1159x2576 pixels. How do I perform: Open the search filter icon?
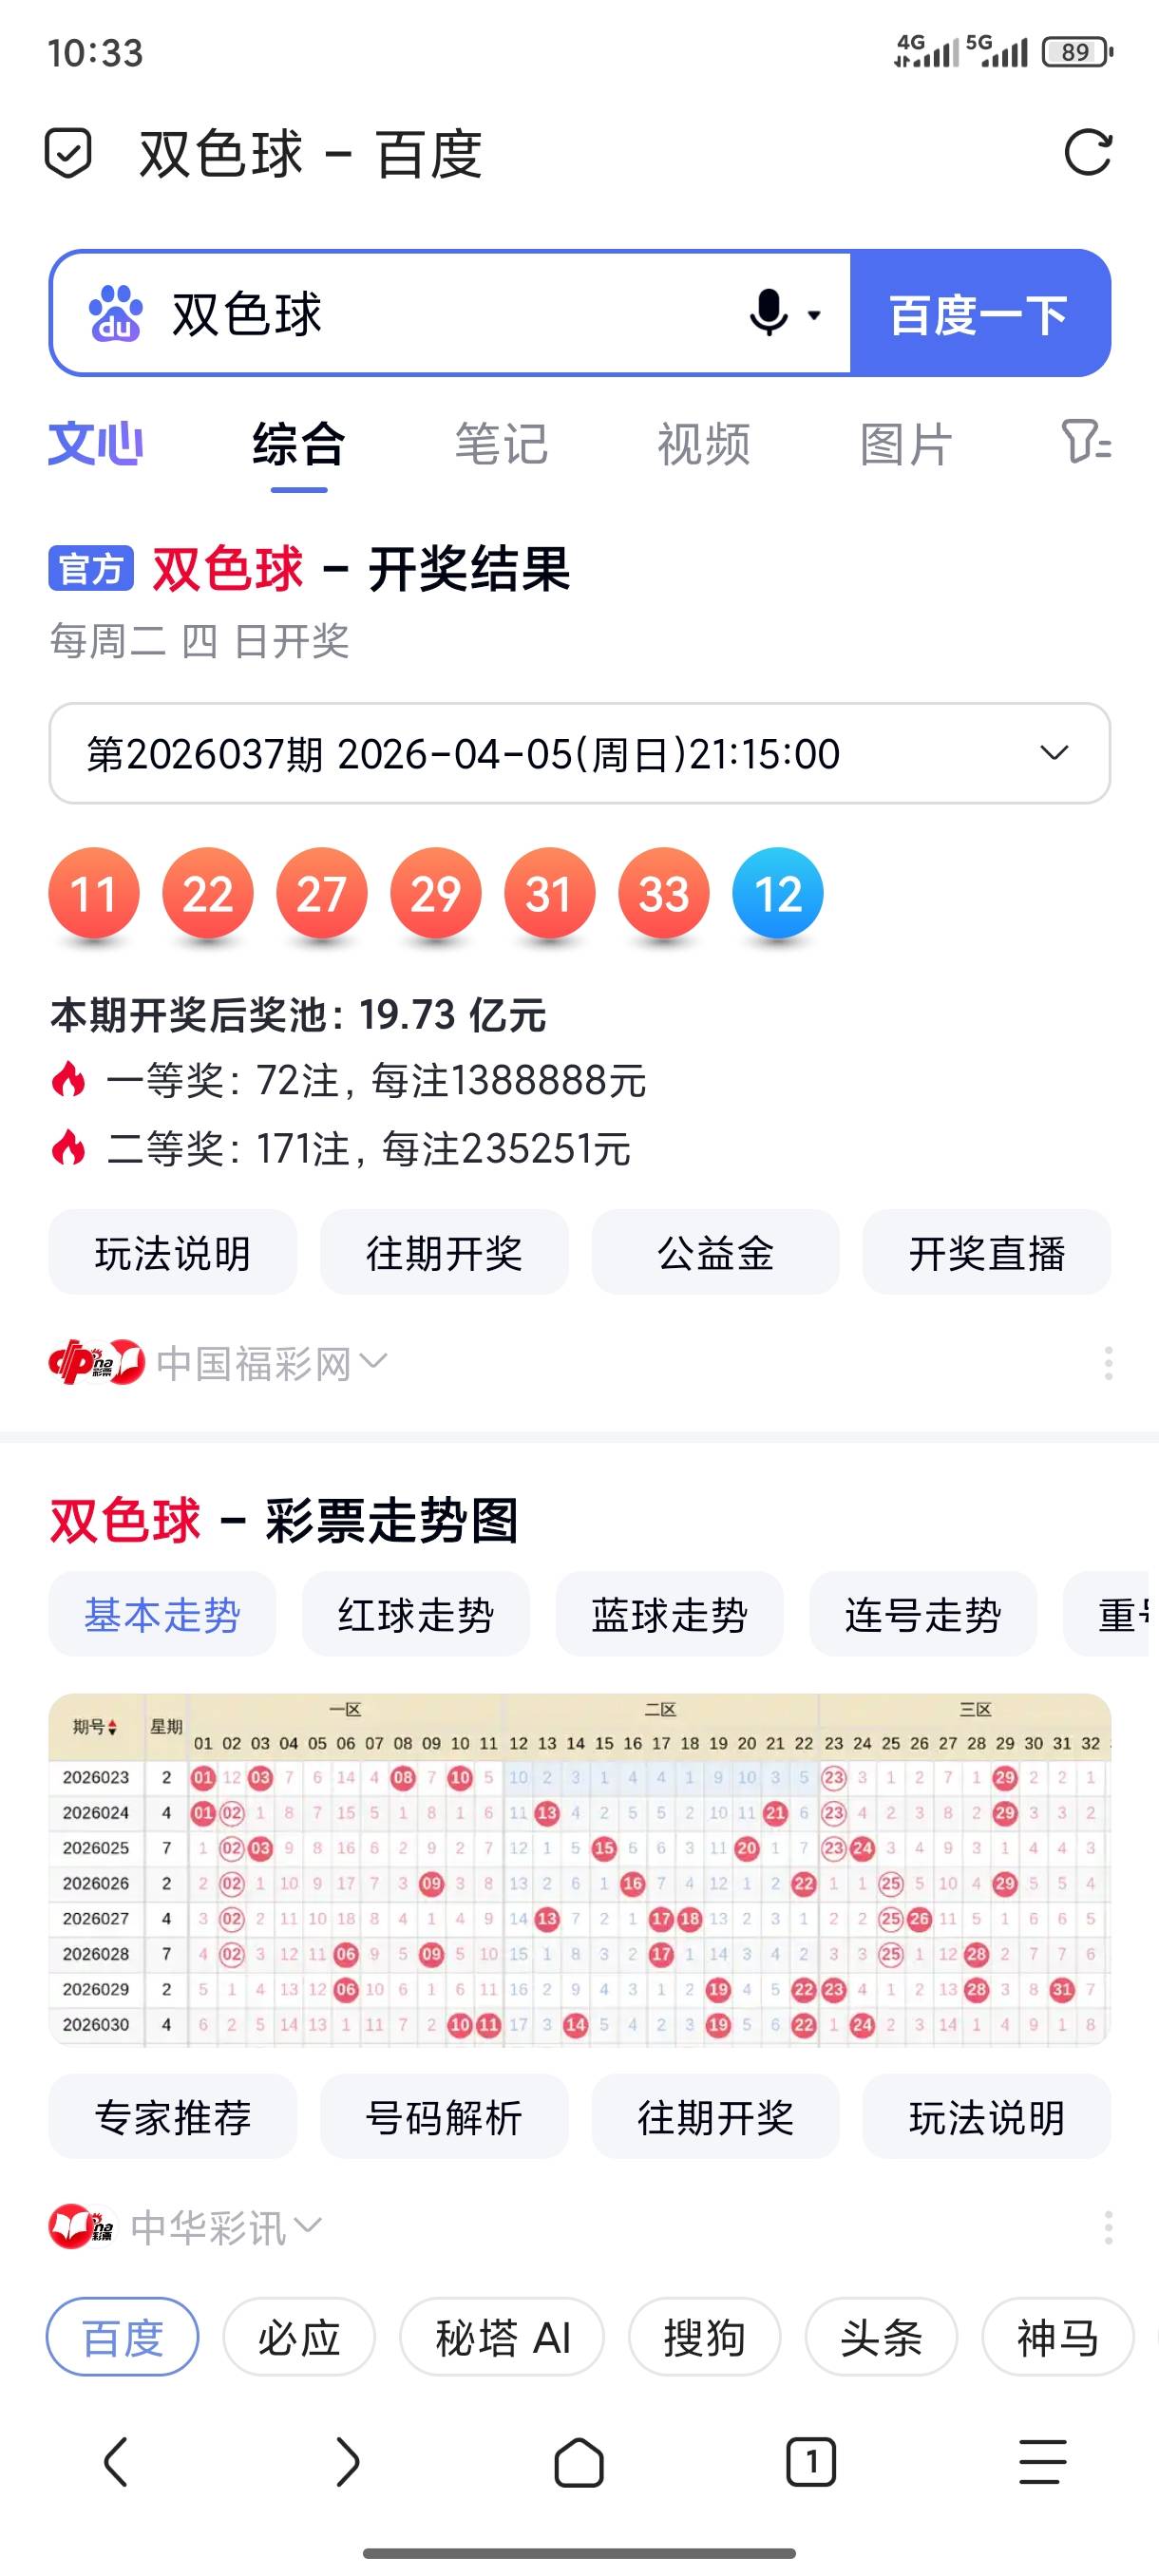coord(1086,442)
